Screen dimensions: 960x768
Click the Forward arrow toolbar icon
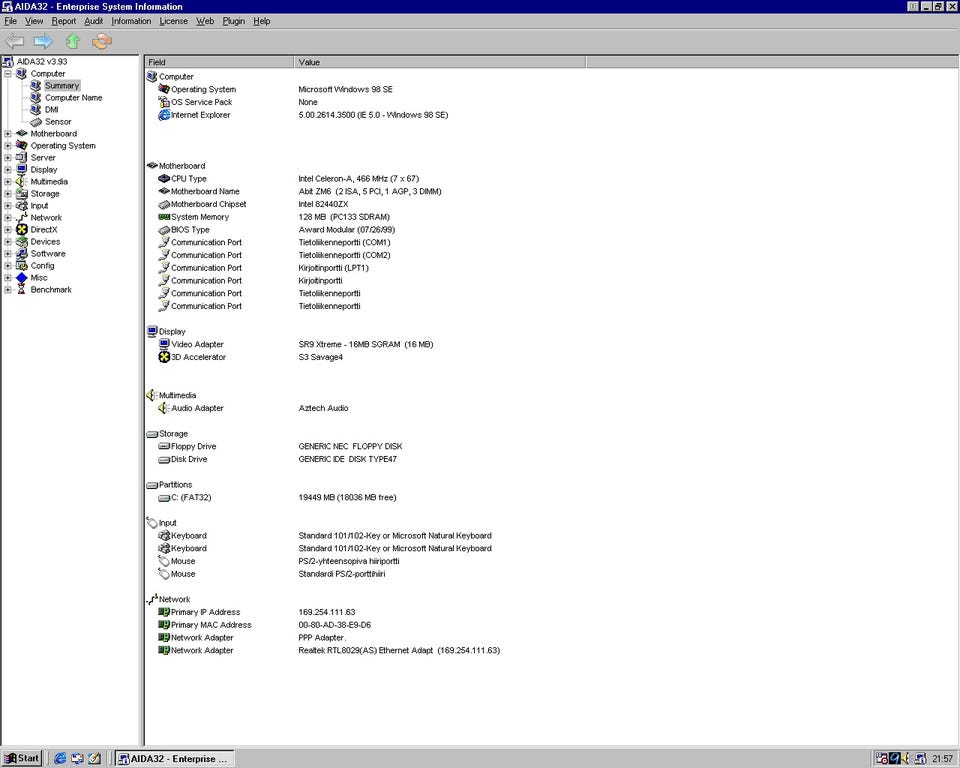click(x=43, y=41)
